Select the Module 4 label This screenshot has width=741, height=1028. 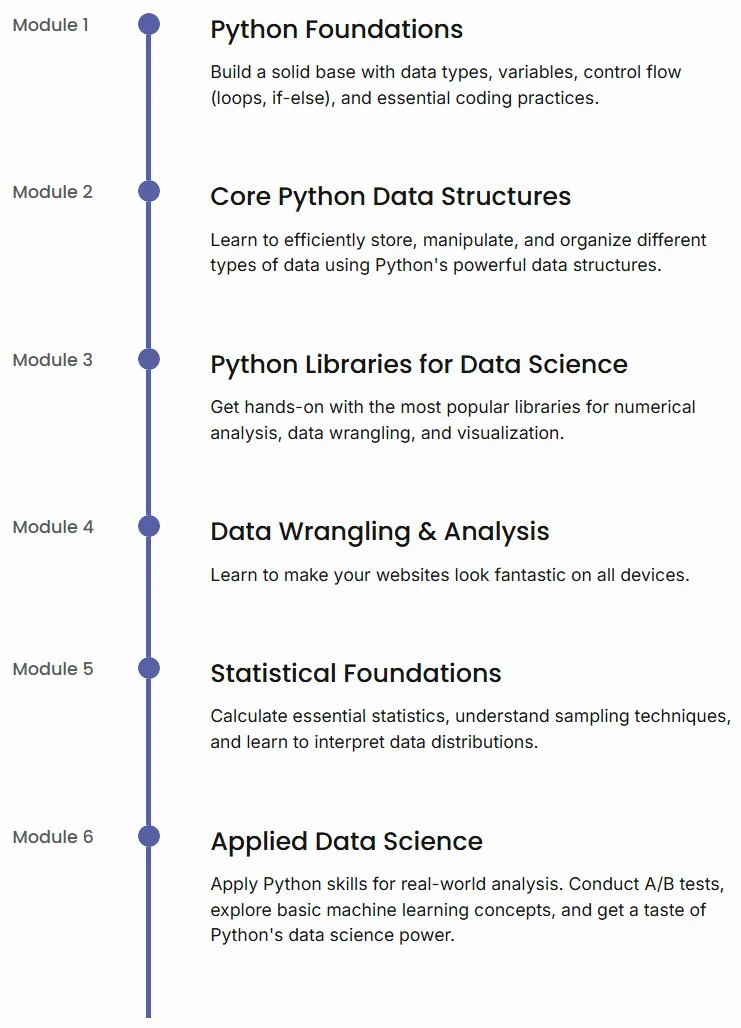click(53, 527)
